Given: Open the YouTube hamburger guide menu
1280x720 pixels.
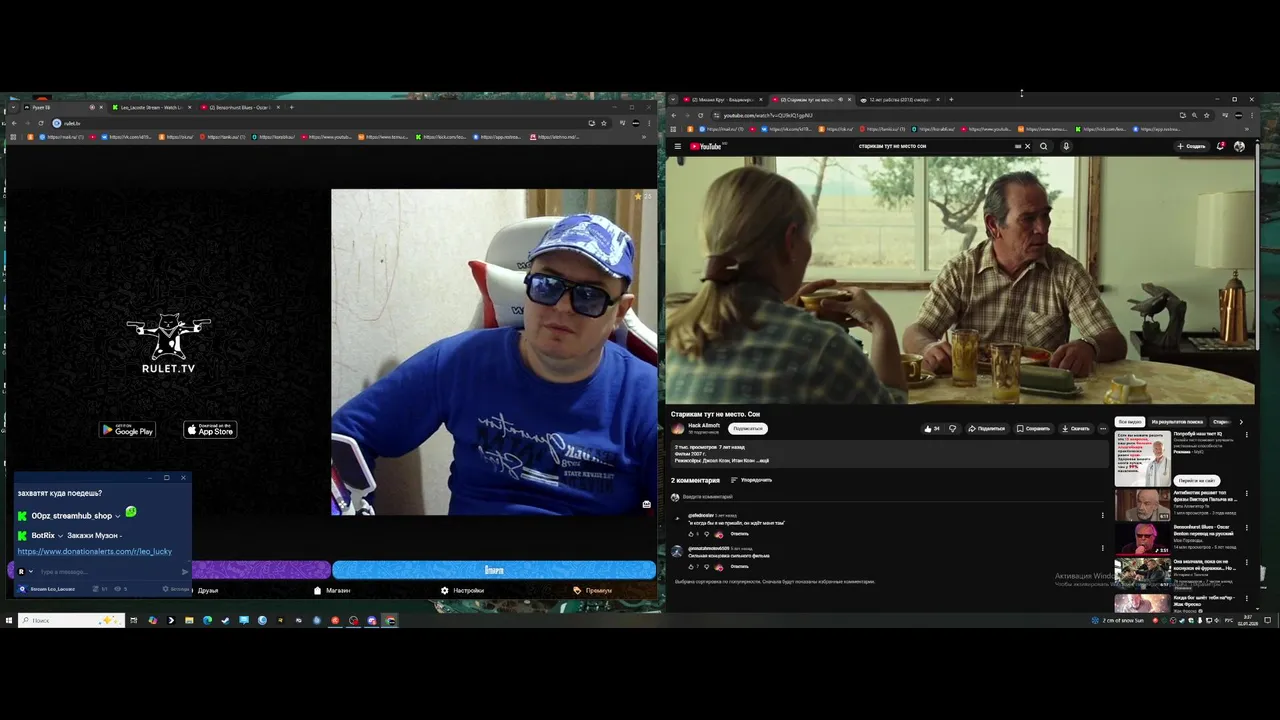Looking at the screenshot, I should pyautogui.click(x=677, y=146).
